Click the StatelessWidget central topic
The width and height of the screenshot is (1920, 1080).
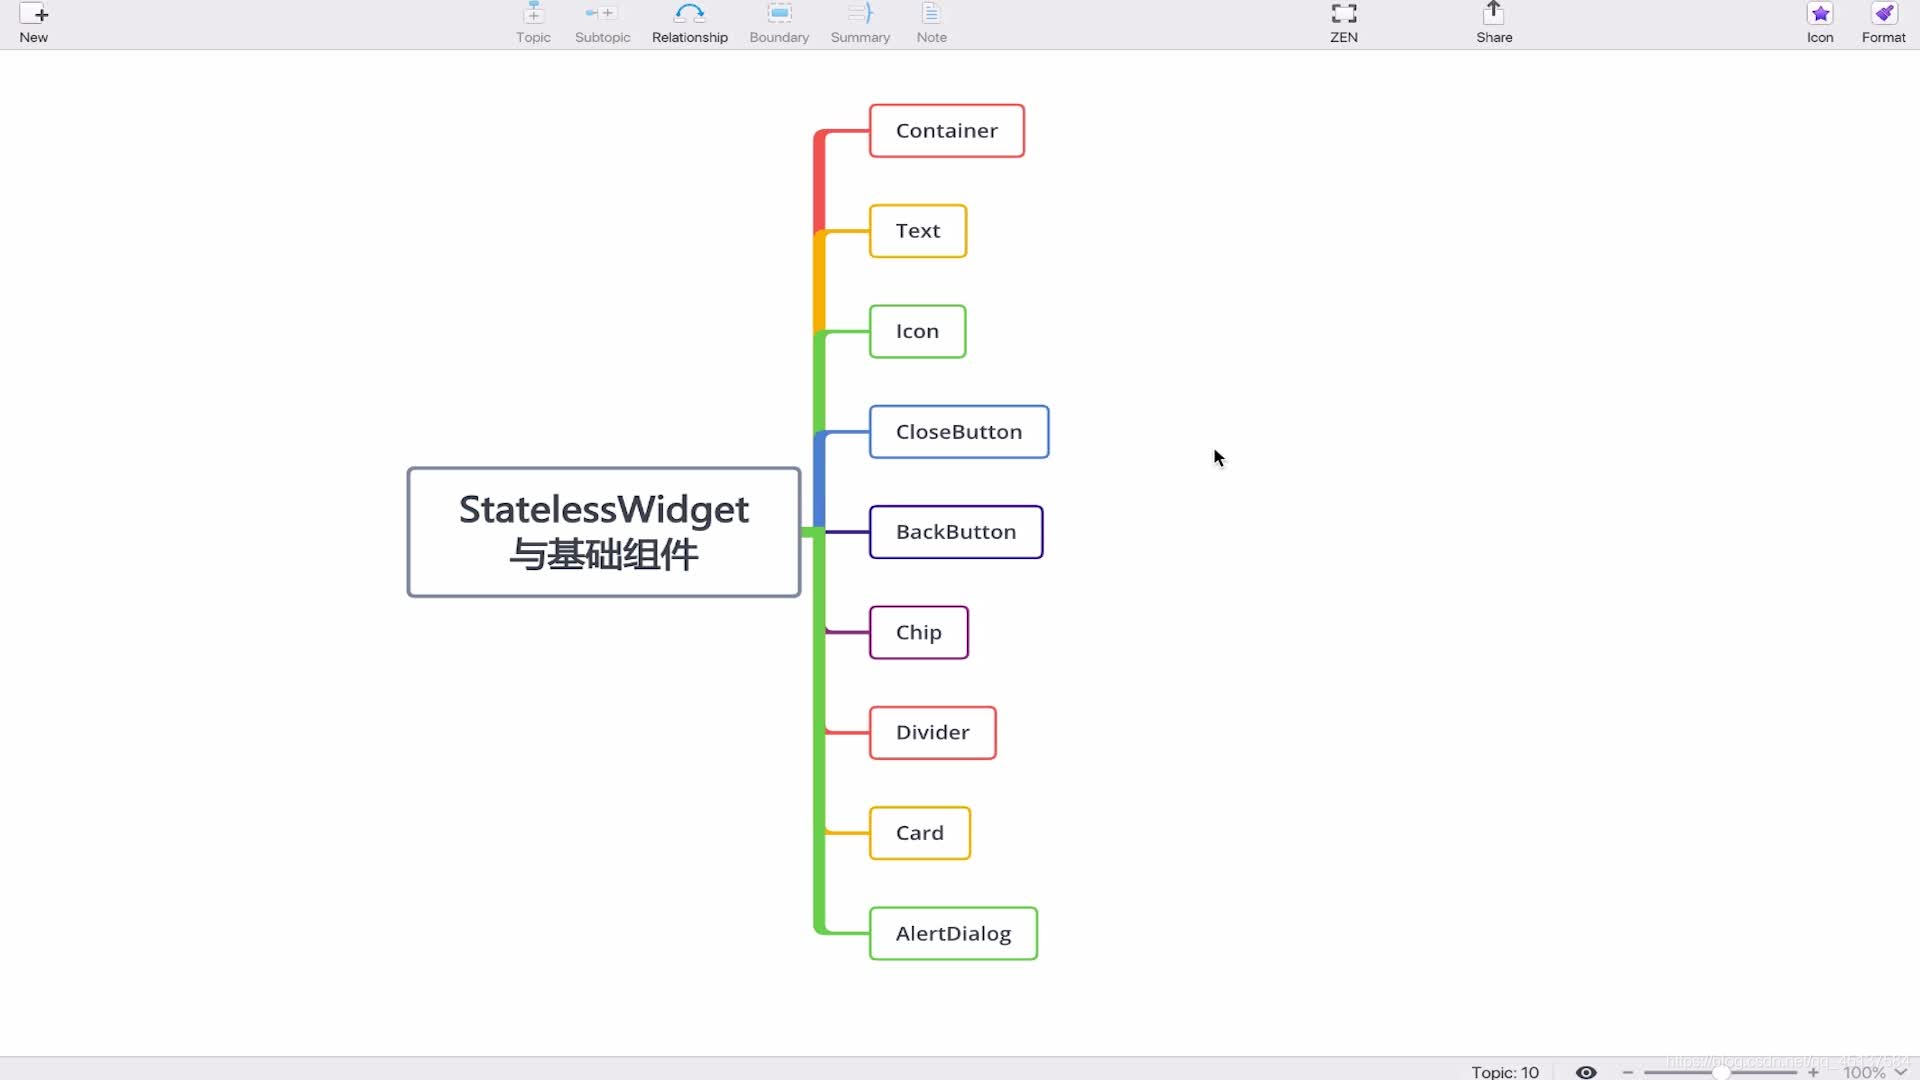(603, 530)
